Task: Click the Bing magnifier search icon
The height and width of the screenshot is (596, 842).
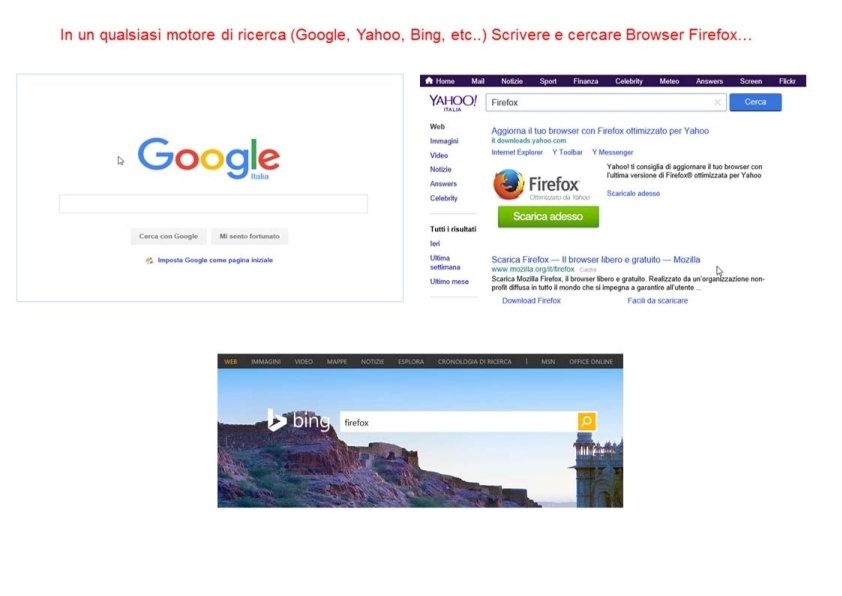Action: (586, 421)
